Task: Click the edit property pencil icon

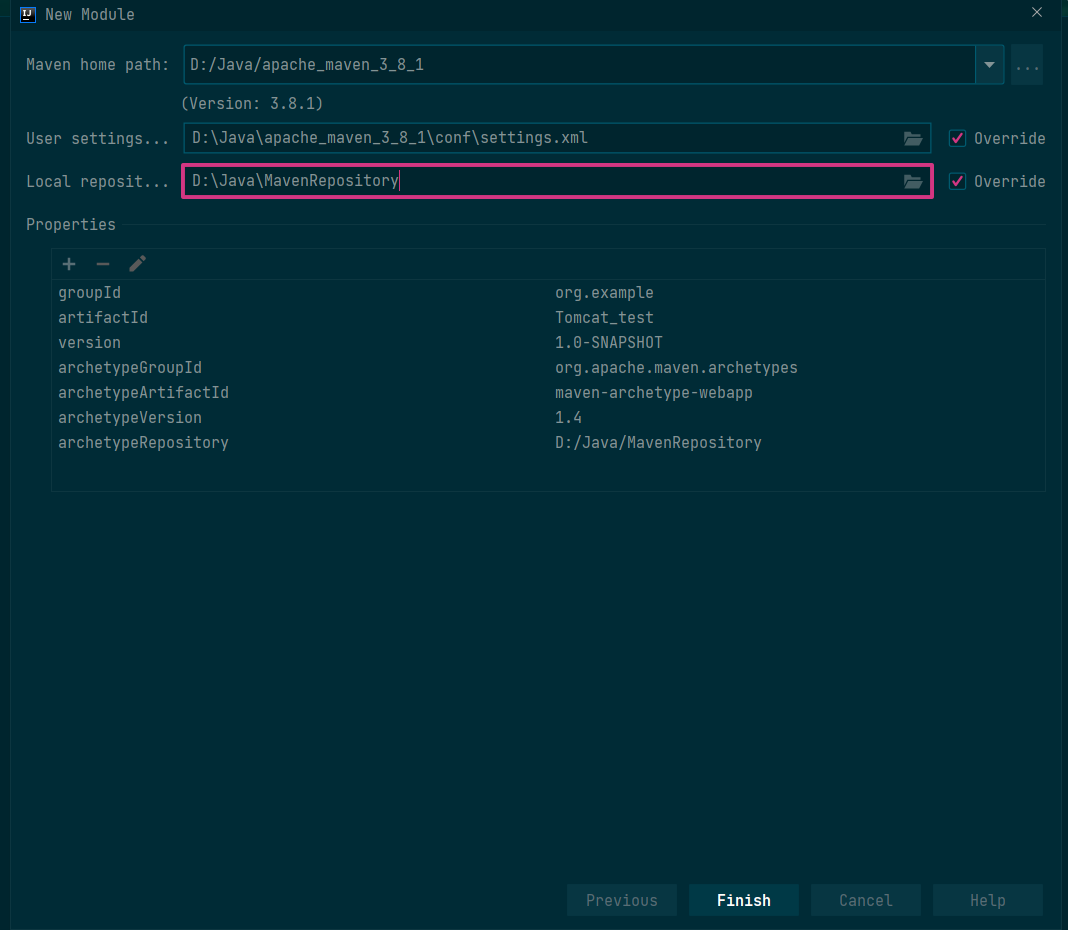Action: pos(138,264)
